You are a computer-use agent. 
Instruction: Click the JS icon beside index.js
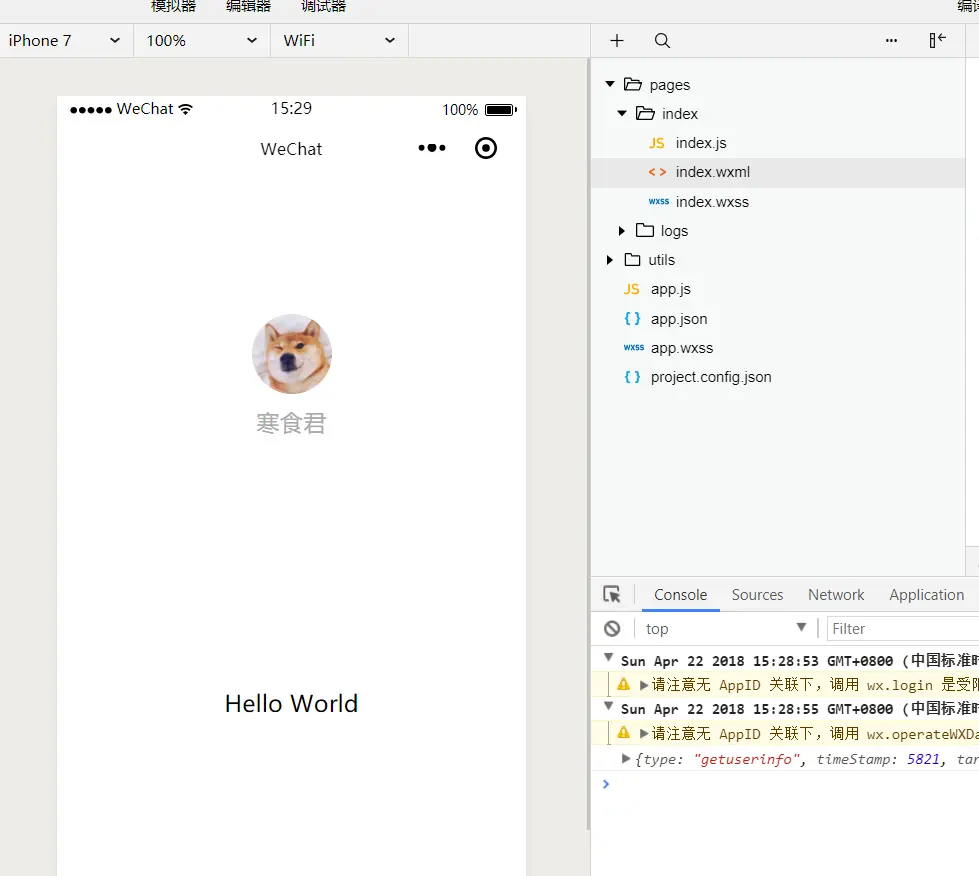656,143
